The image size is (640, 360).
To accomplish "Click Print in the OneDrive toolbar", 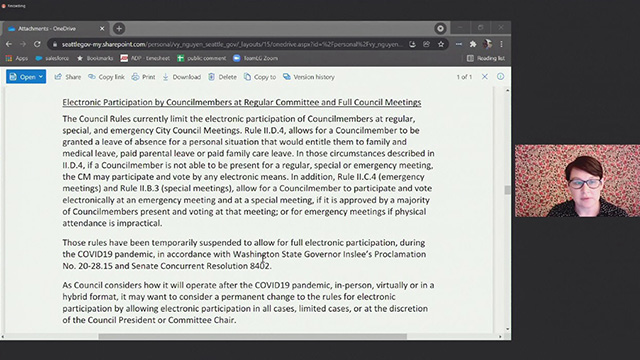I will point(143,77).
